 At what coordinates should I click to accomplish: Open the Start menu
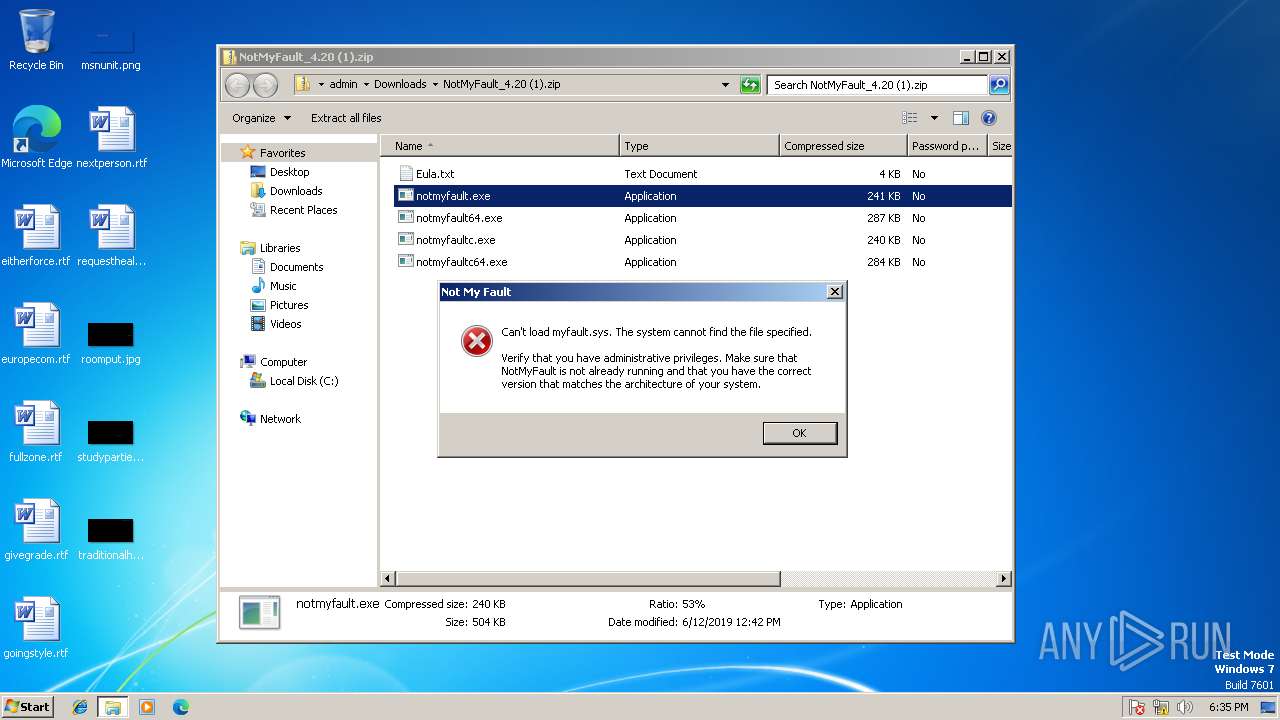click(x=27, y=706)
